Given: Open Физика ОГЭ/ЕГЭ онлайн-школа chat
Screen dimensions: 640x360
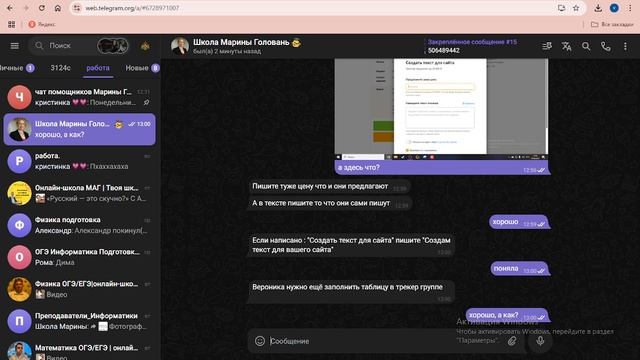Looking at the screenshot, I should (x=80, y=289).
